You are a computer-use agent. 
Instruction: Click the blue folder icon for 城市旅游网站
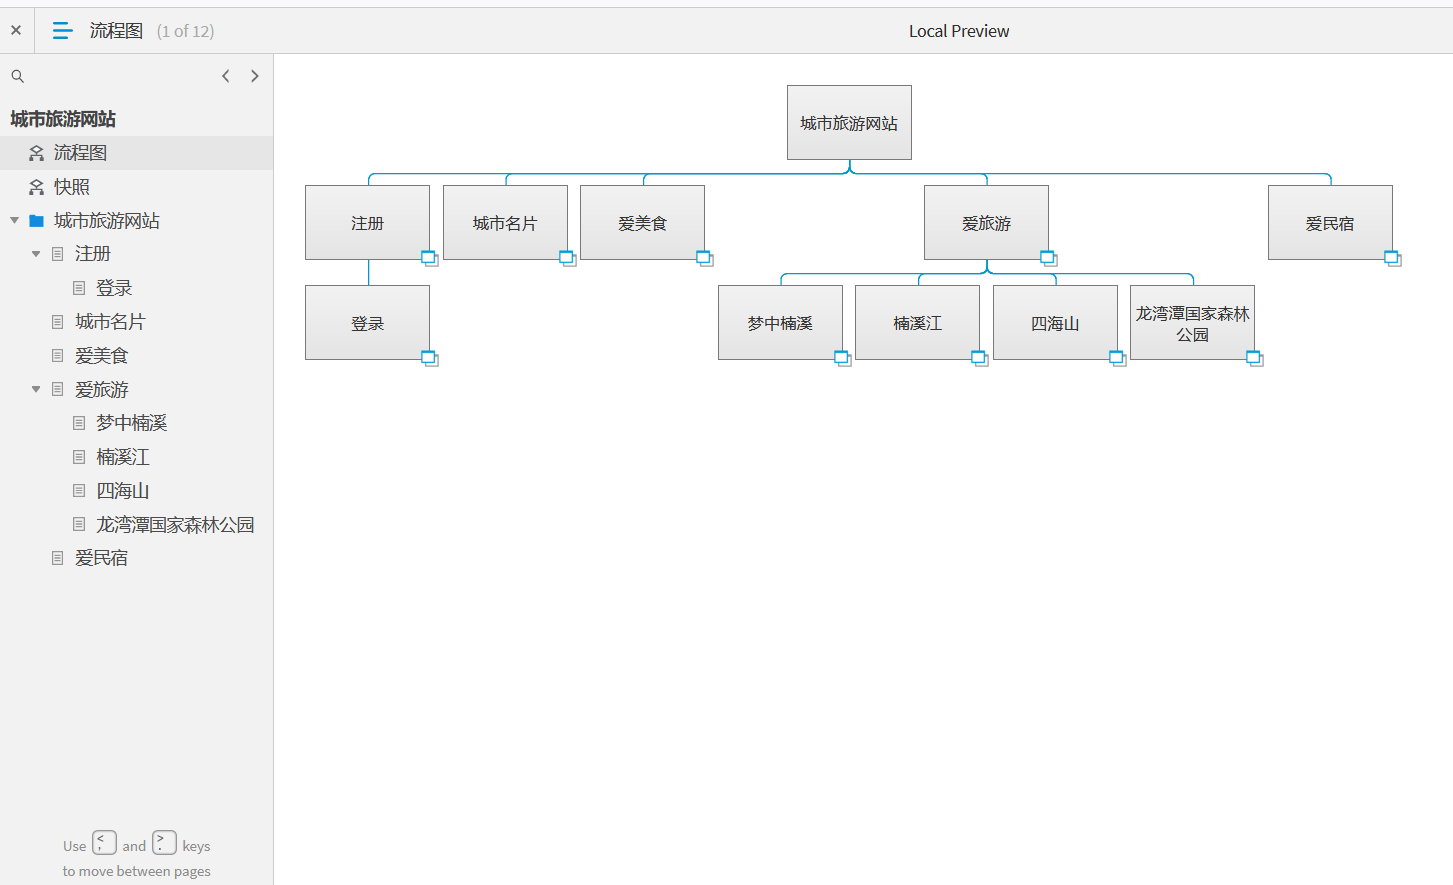tap(37, 221)
